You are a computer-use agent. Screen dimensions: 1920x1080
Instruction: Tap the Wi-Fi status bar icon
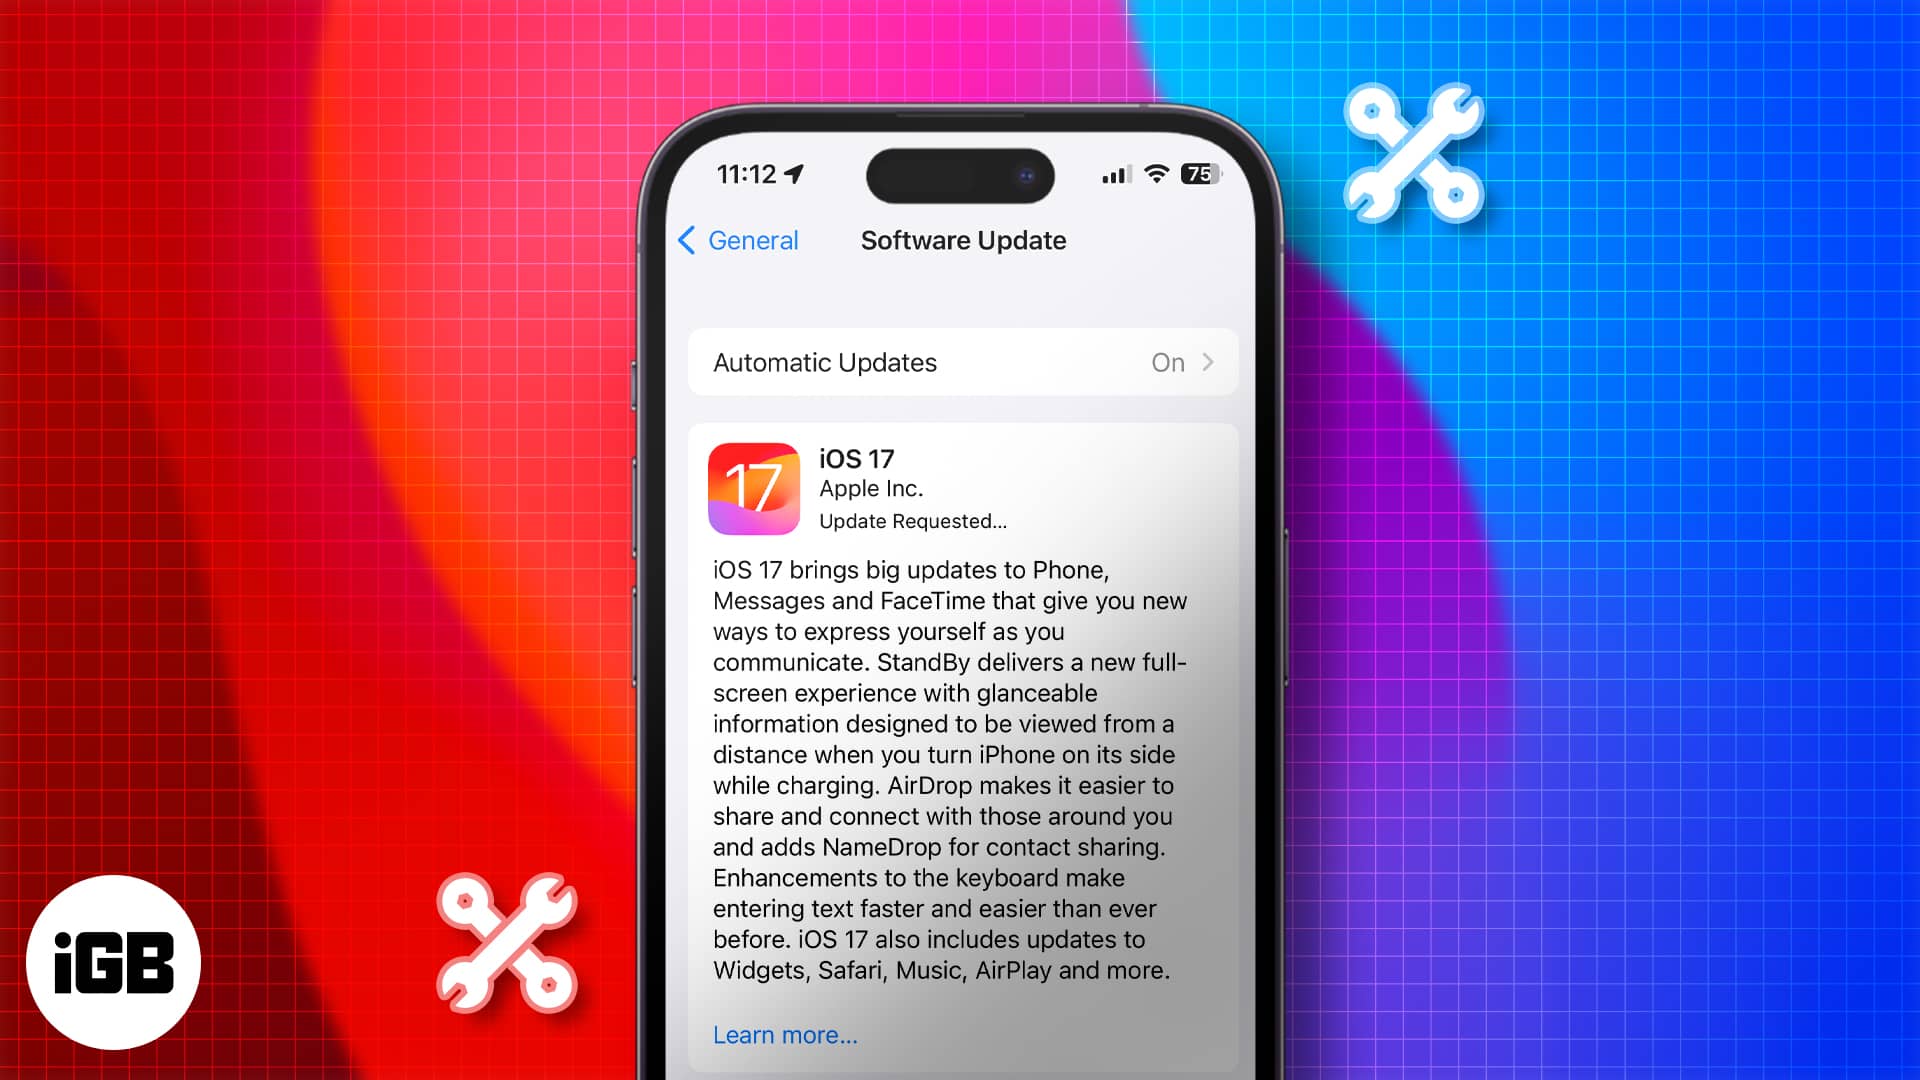pos(1156,173)
